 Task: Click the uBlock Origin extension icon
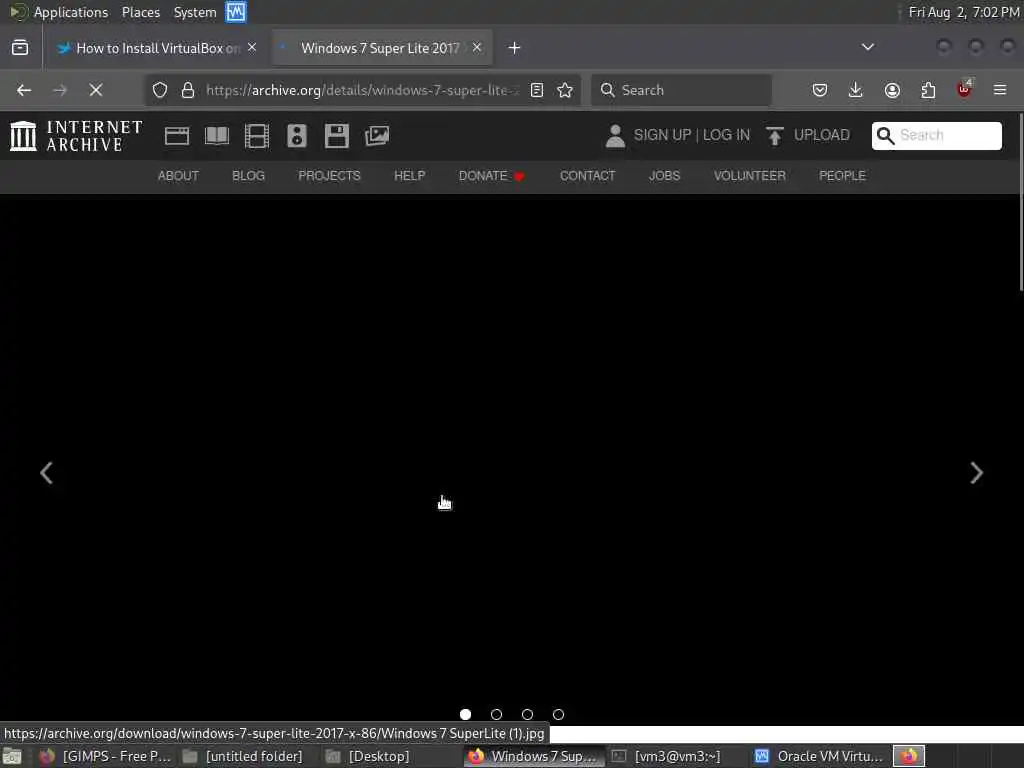pyautogui.click(x=964, y=89)
